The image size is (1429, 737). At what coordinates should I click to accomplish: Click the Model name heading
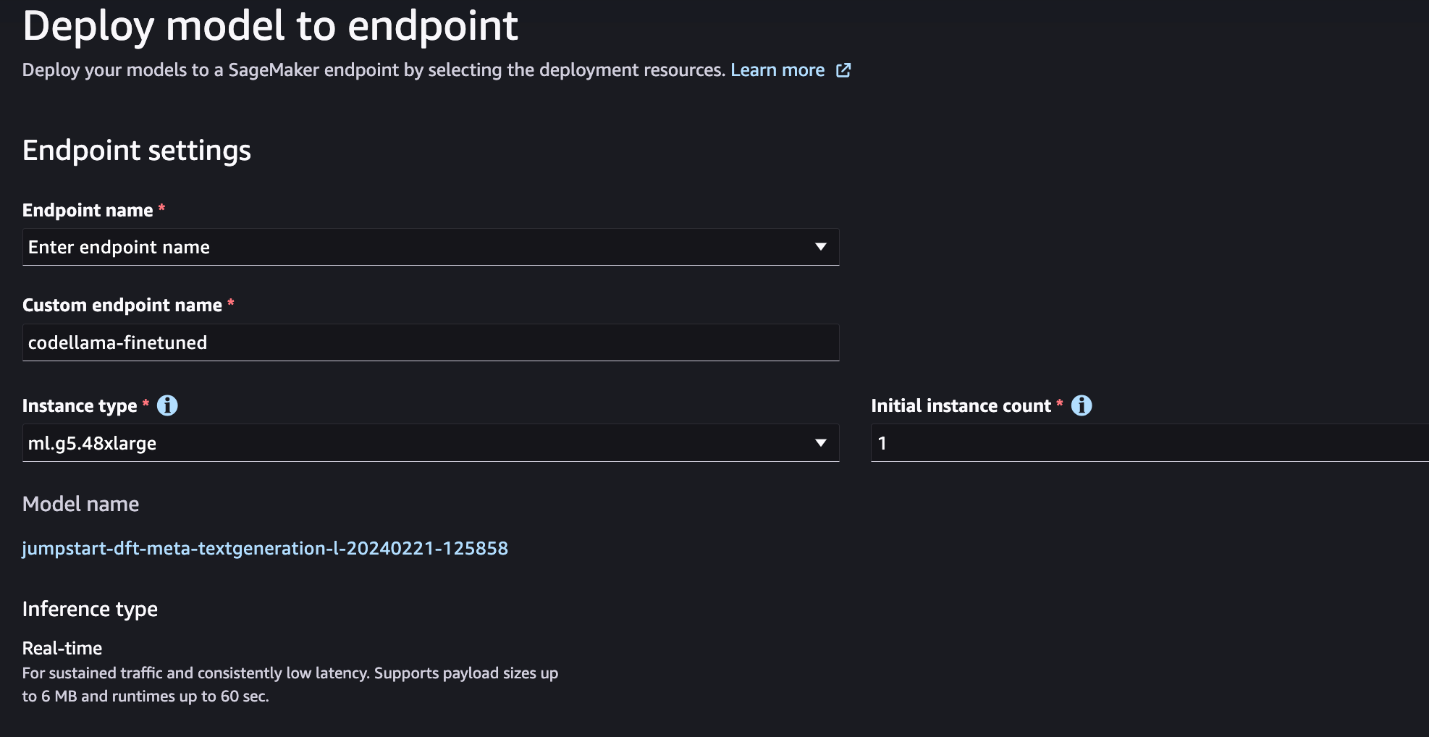point(80,504)
